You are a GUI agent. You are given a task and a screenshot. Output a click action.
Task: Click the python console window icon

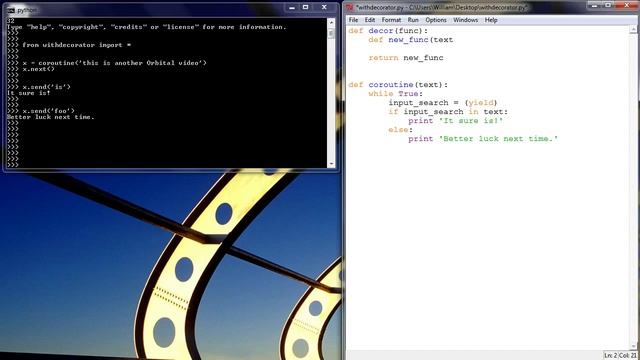click(11, 10)
